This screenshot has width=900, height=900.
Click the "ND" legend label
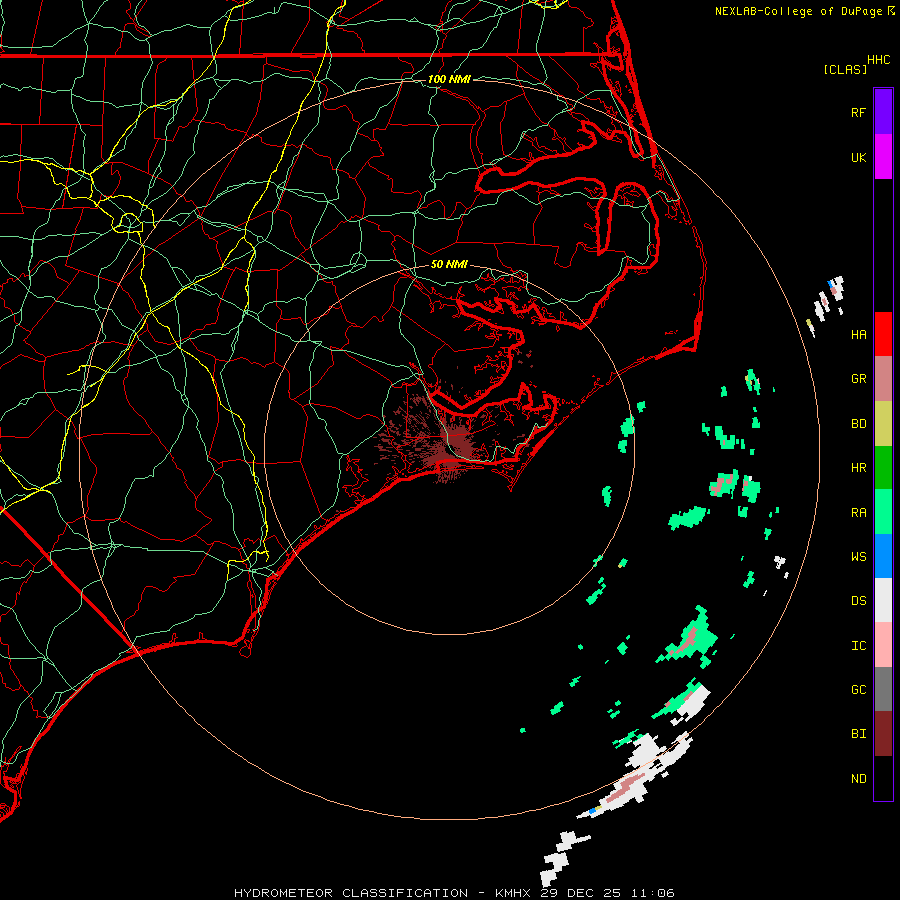[858, 779]
